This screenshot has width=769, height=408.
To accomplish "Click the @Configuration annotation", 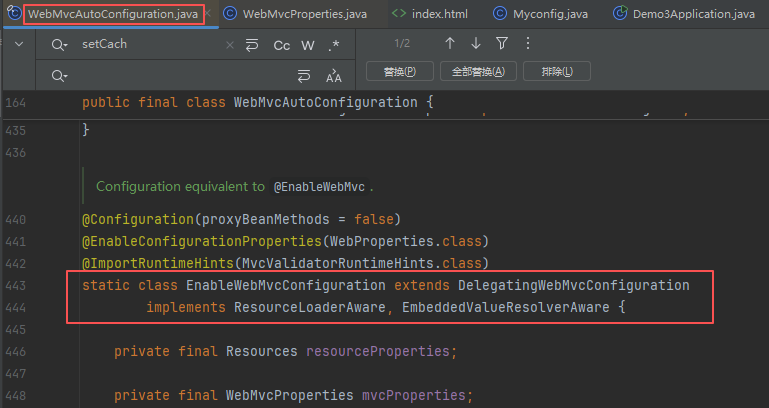I will (138, 219).
